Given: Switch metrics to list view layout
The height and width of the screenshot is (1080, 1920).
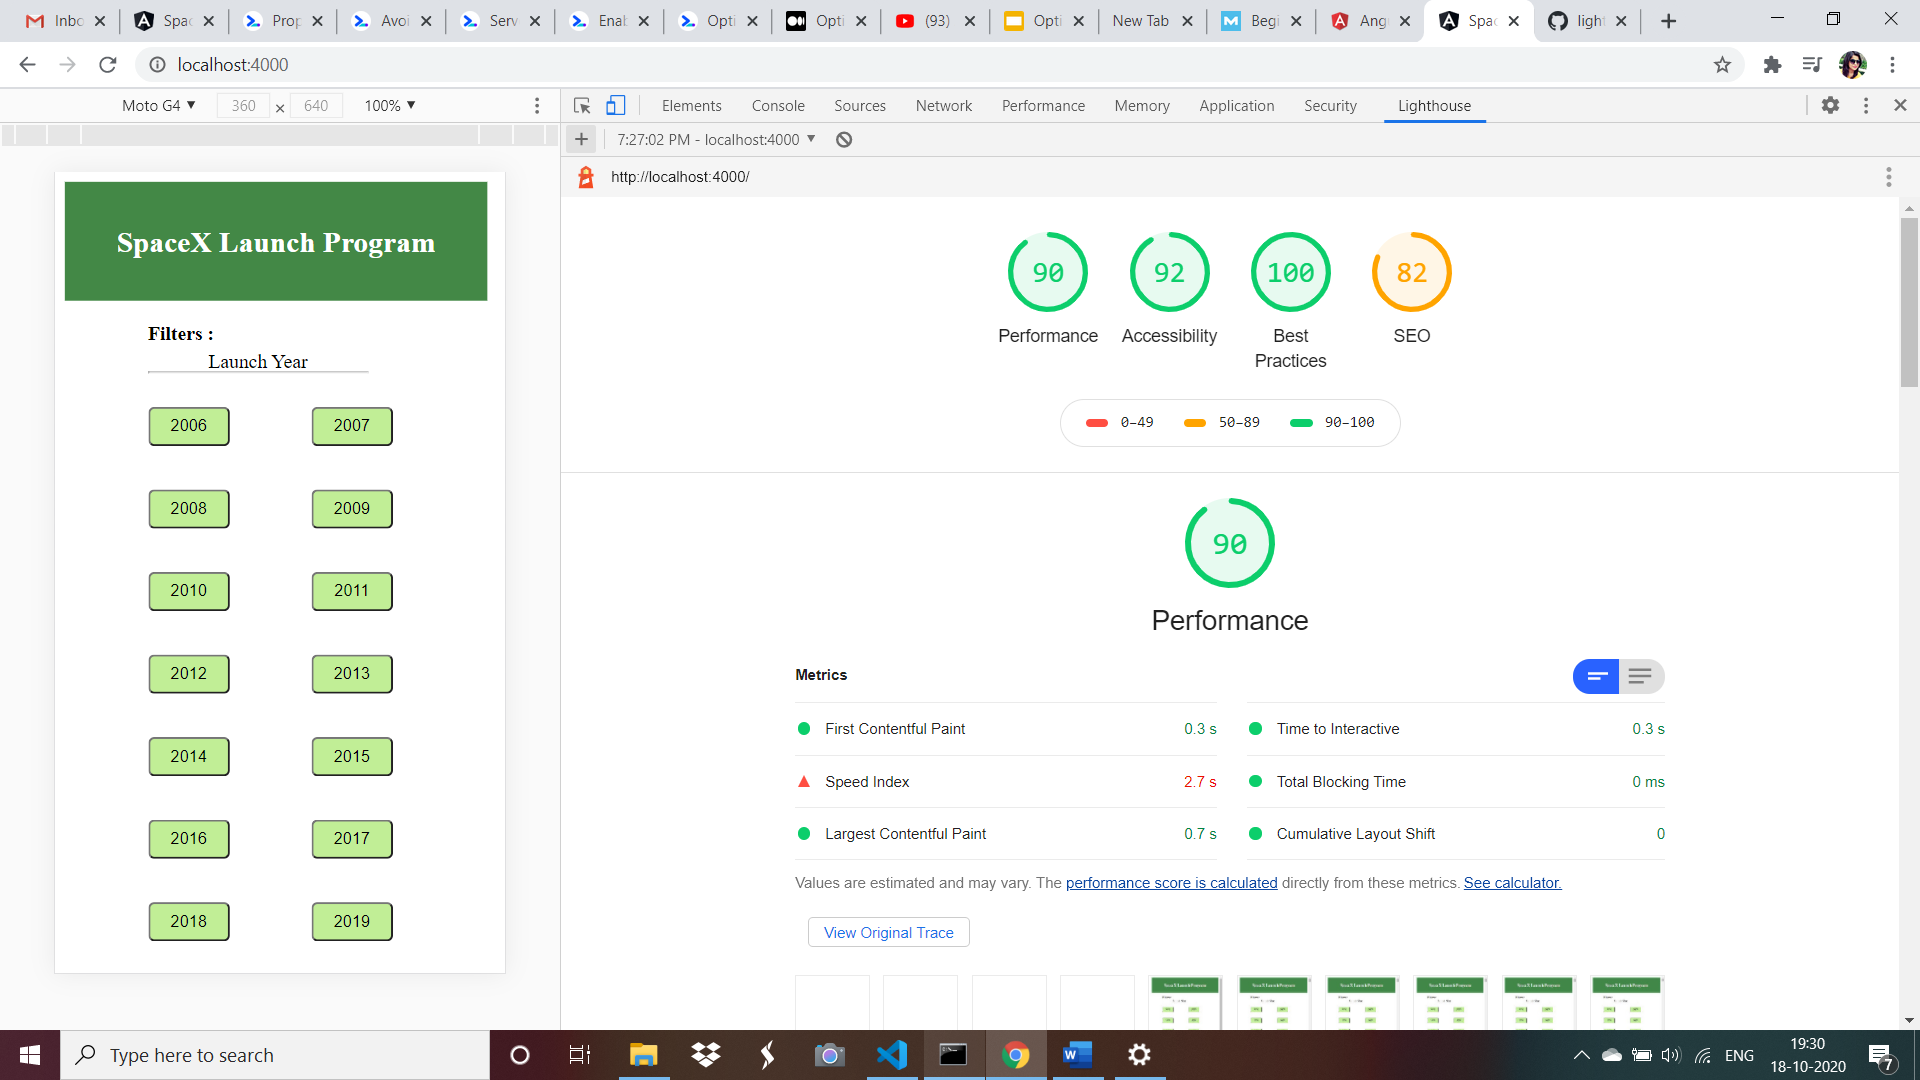Looking at the screenshot, I should tap(1640, 676).
